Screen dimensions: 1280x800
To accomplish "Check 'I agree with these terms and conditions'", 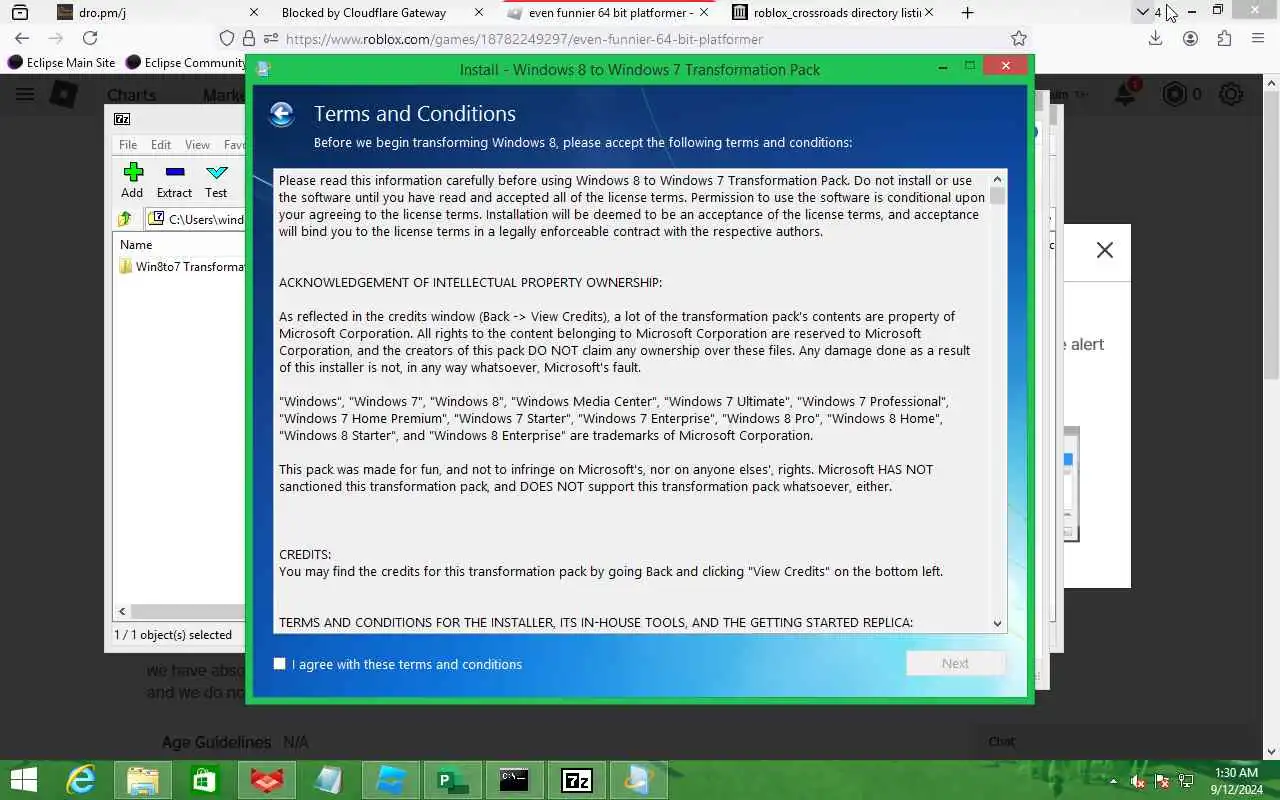I will pos(280,664).
